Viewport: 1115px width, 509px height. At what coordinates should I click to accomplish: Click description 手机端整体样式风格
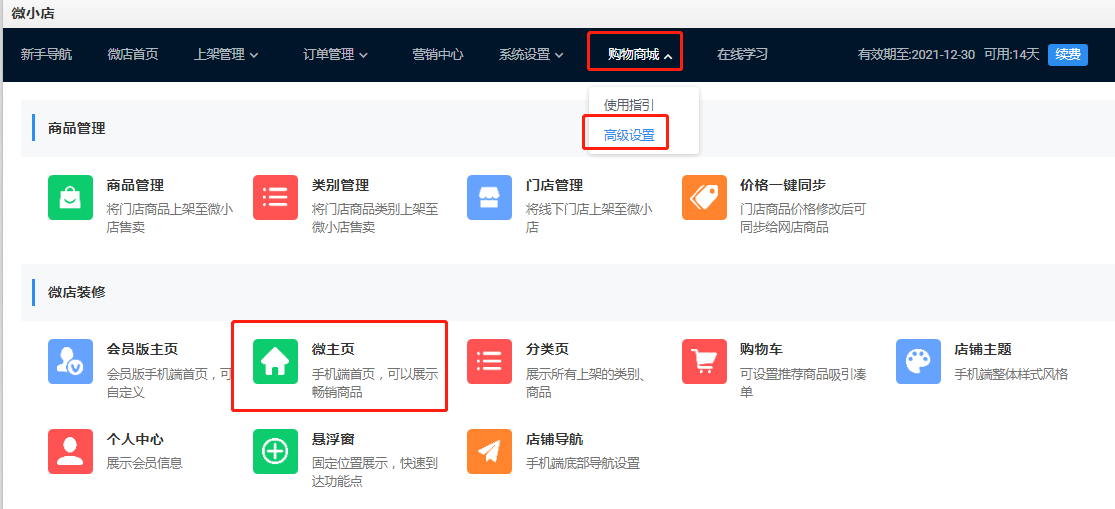tap(1011, 375)
